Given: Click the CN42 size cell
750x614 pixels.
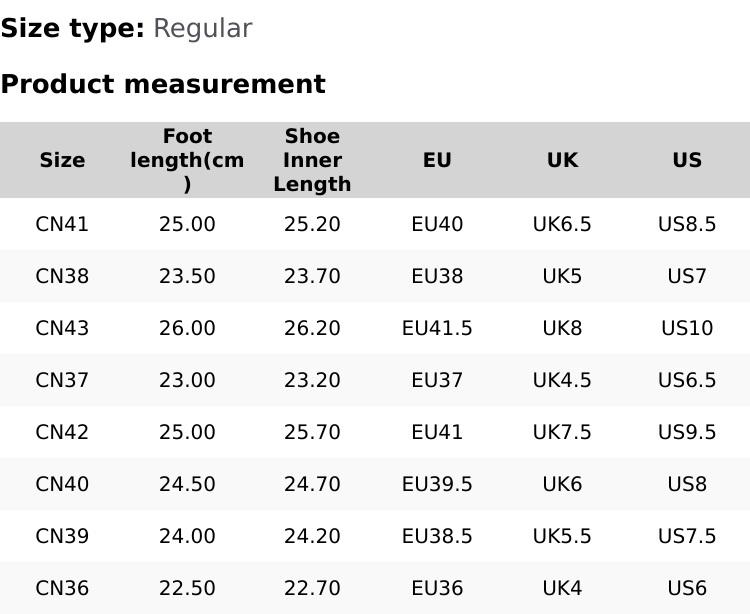Looking at the screenshot, I should [62, 432].
